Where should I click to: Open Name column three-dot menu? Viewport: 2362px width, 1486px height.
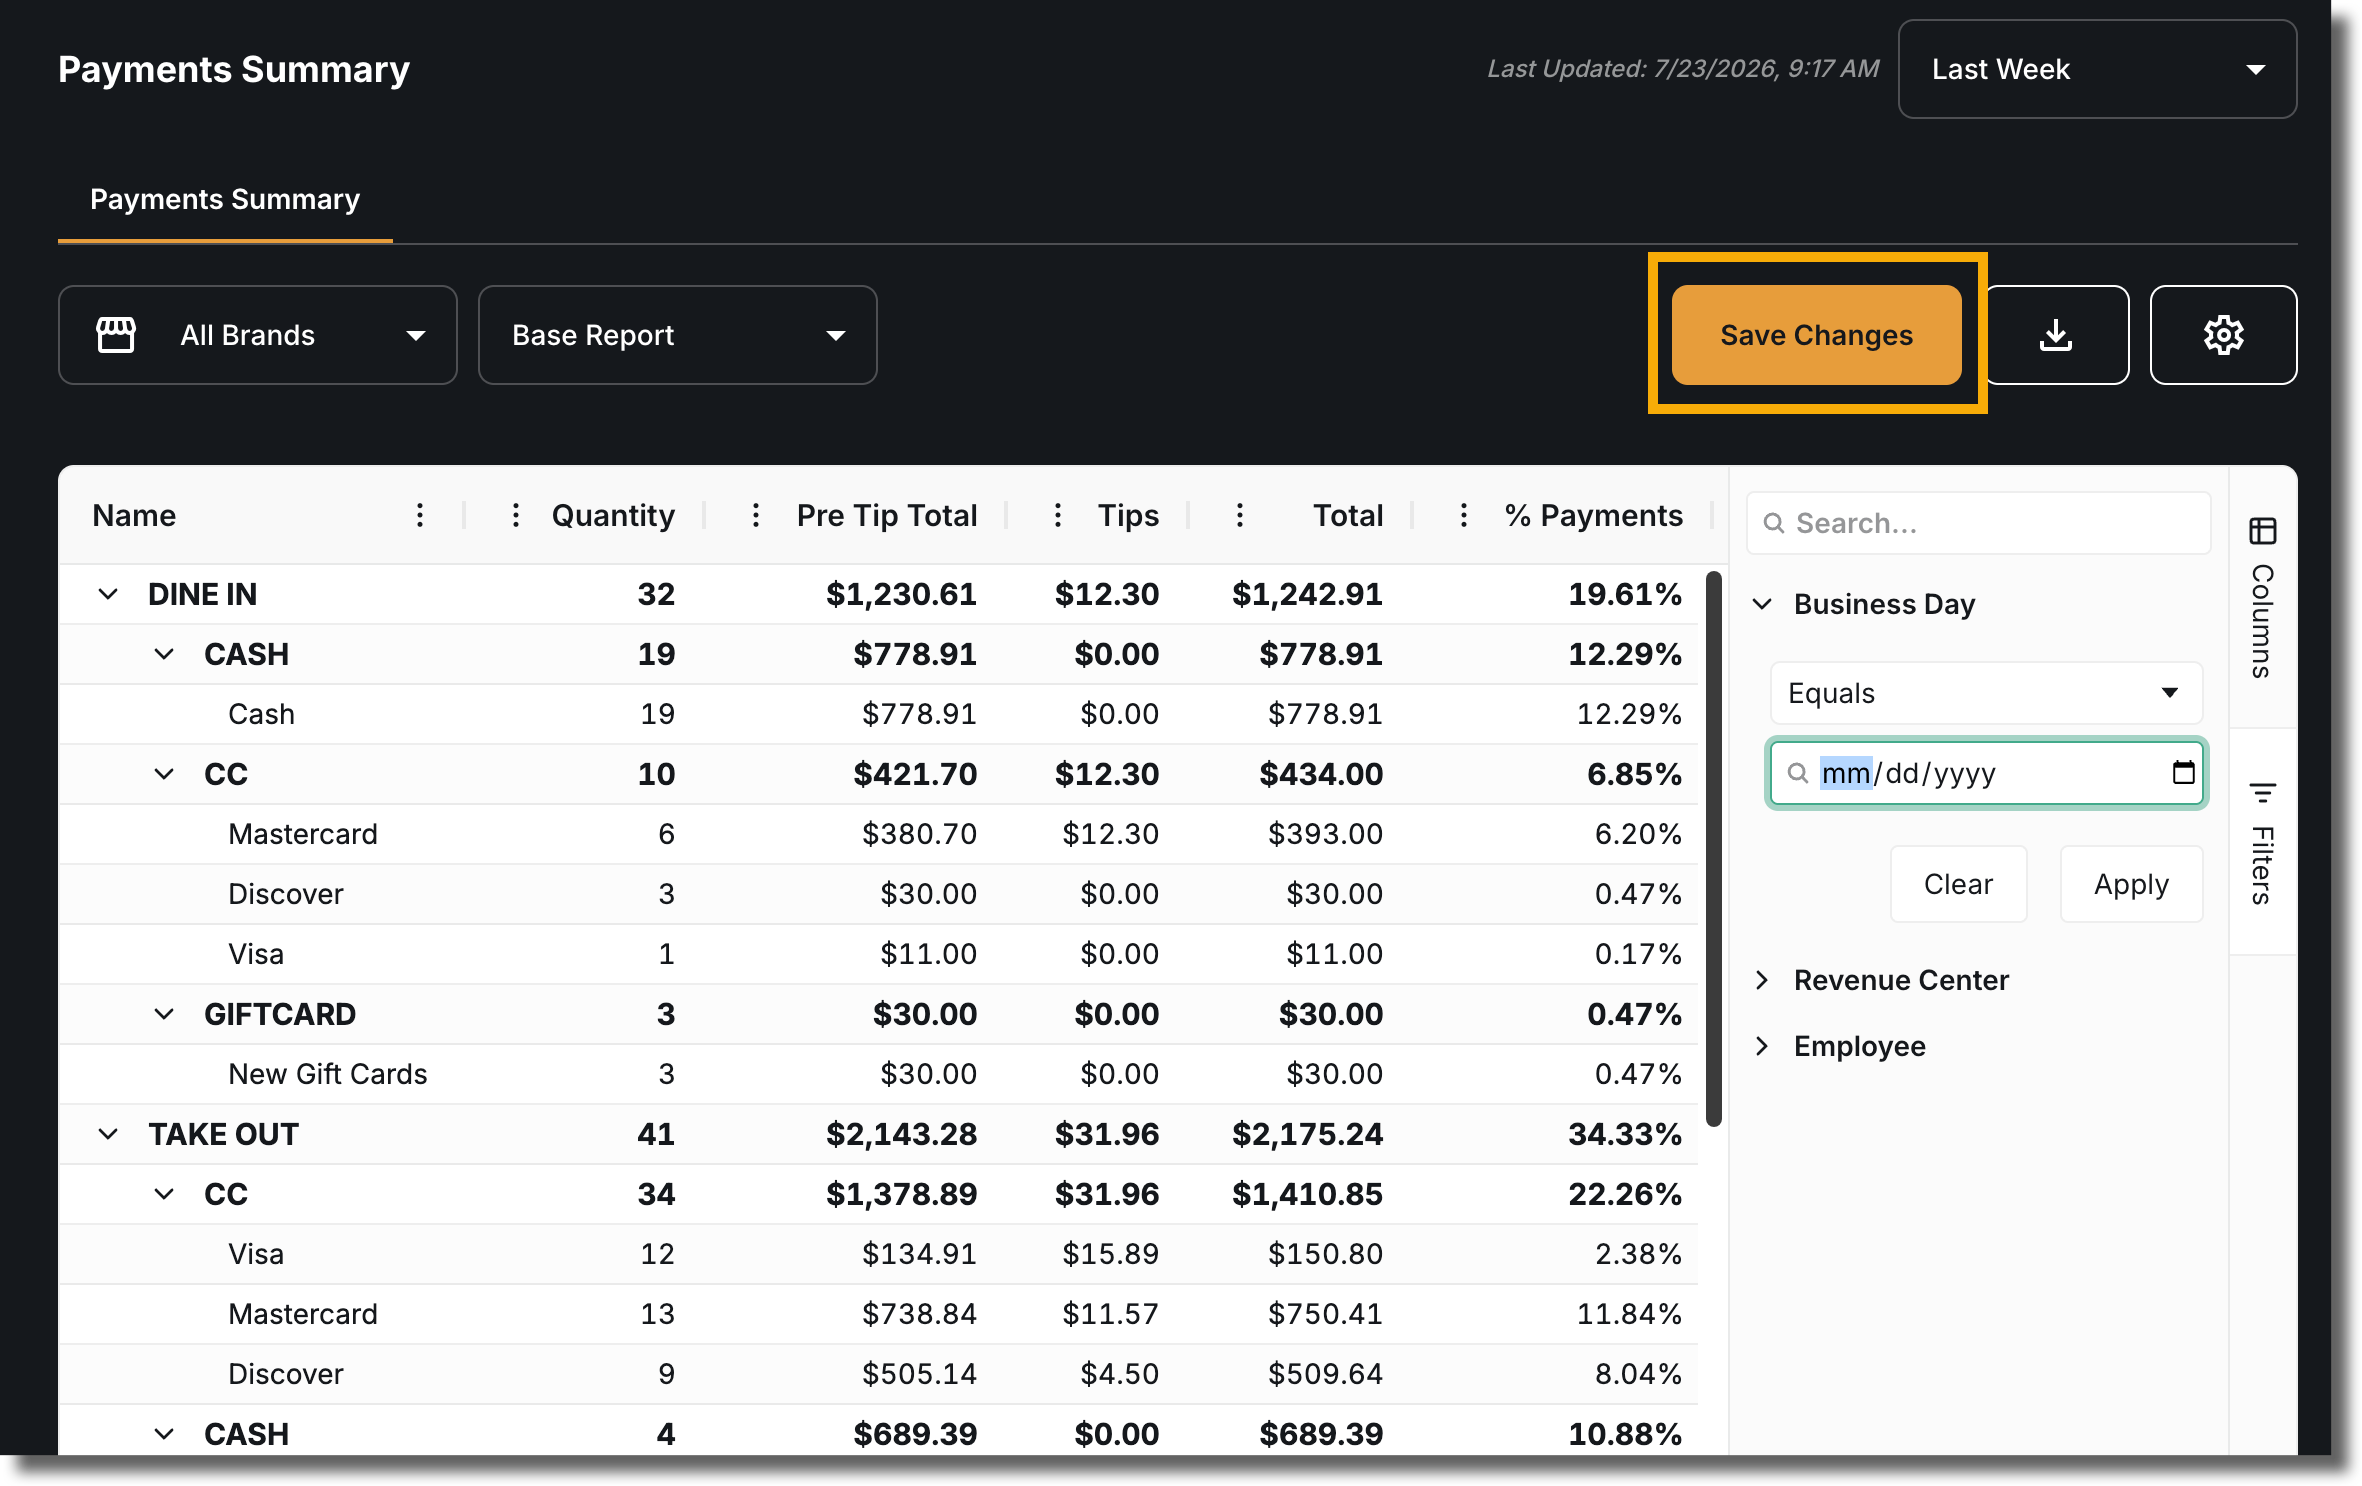point(420,515)
